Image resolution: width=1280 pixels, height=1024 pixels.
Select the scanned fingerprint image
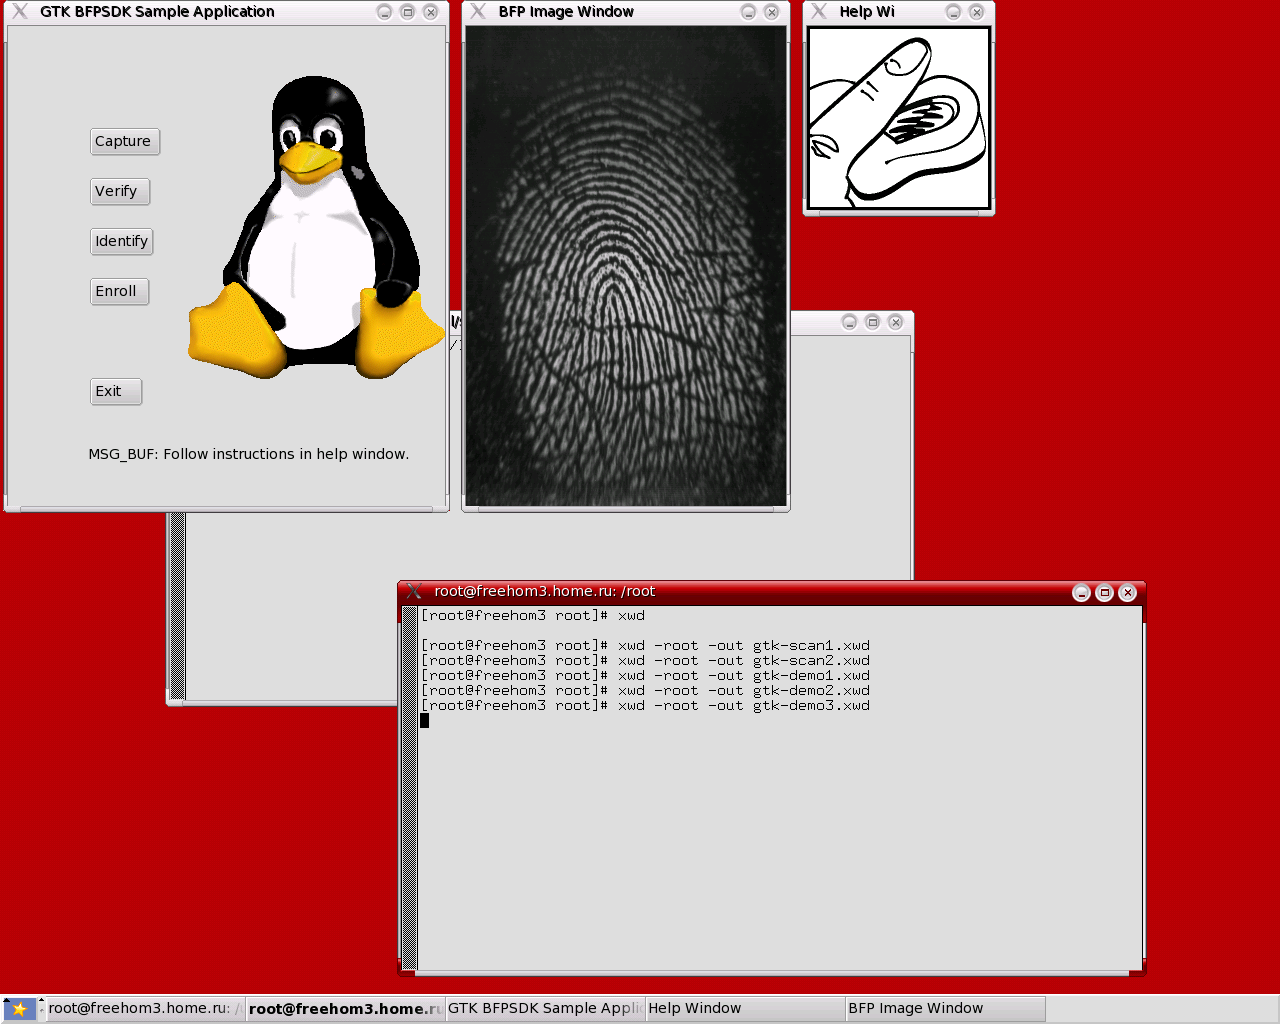coord(626,266)
